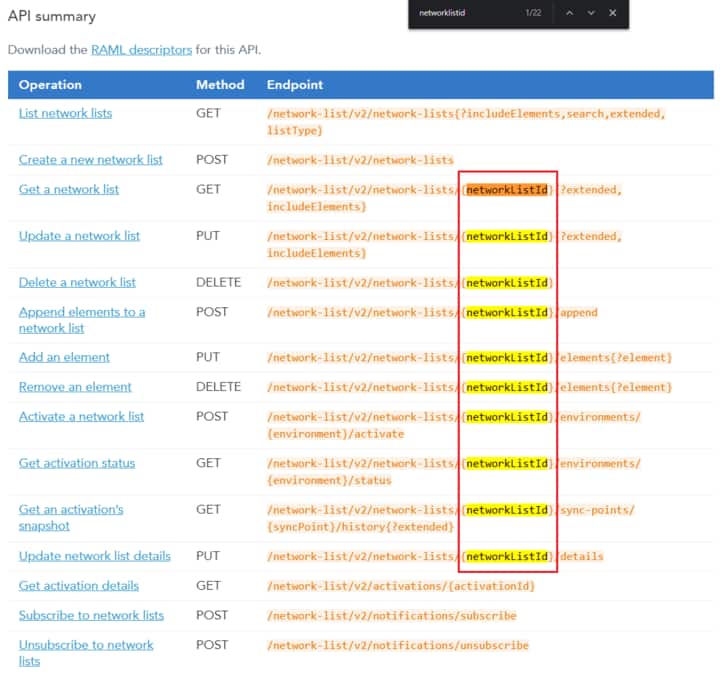Open the List network lists operation
The height and width of the screenshot is (674, 720).
65,113
